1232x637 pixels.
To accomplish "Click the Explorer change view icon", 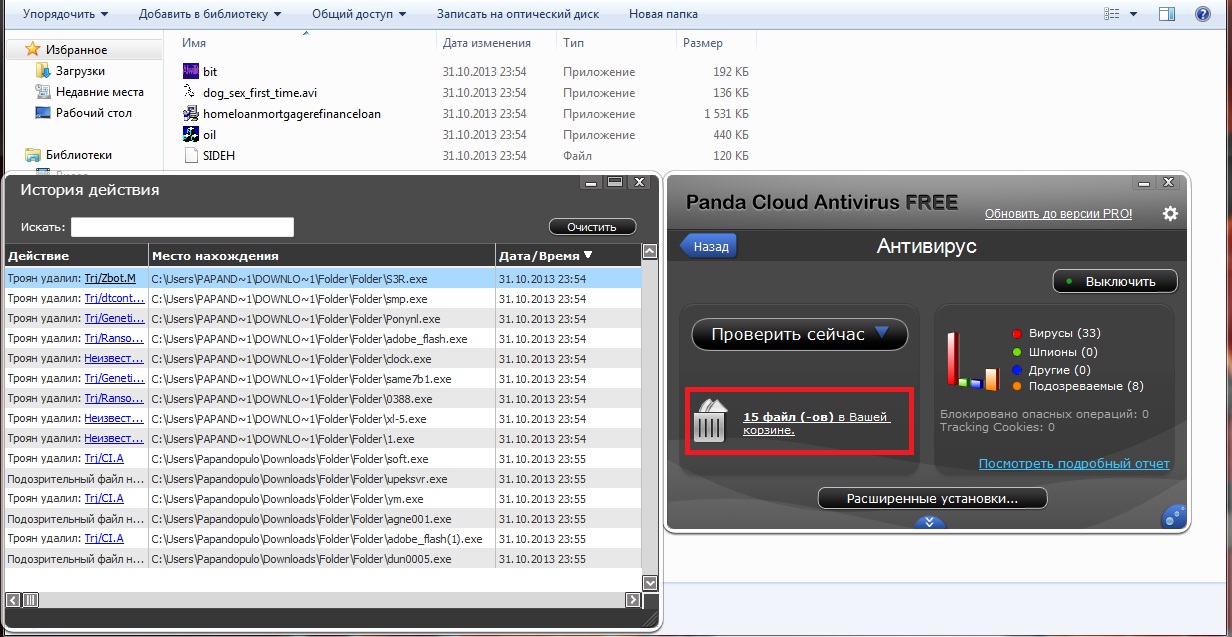I will tap(1112, 14).
